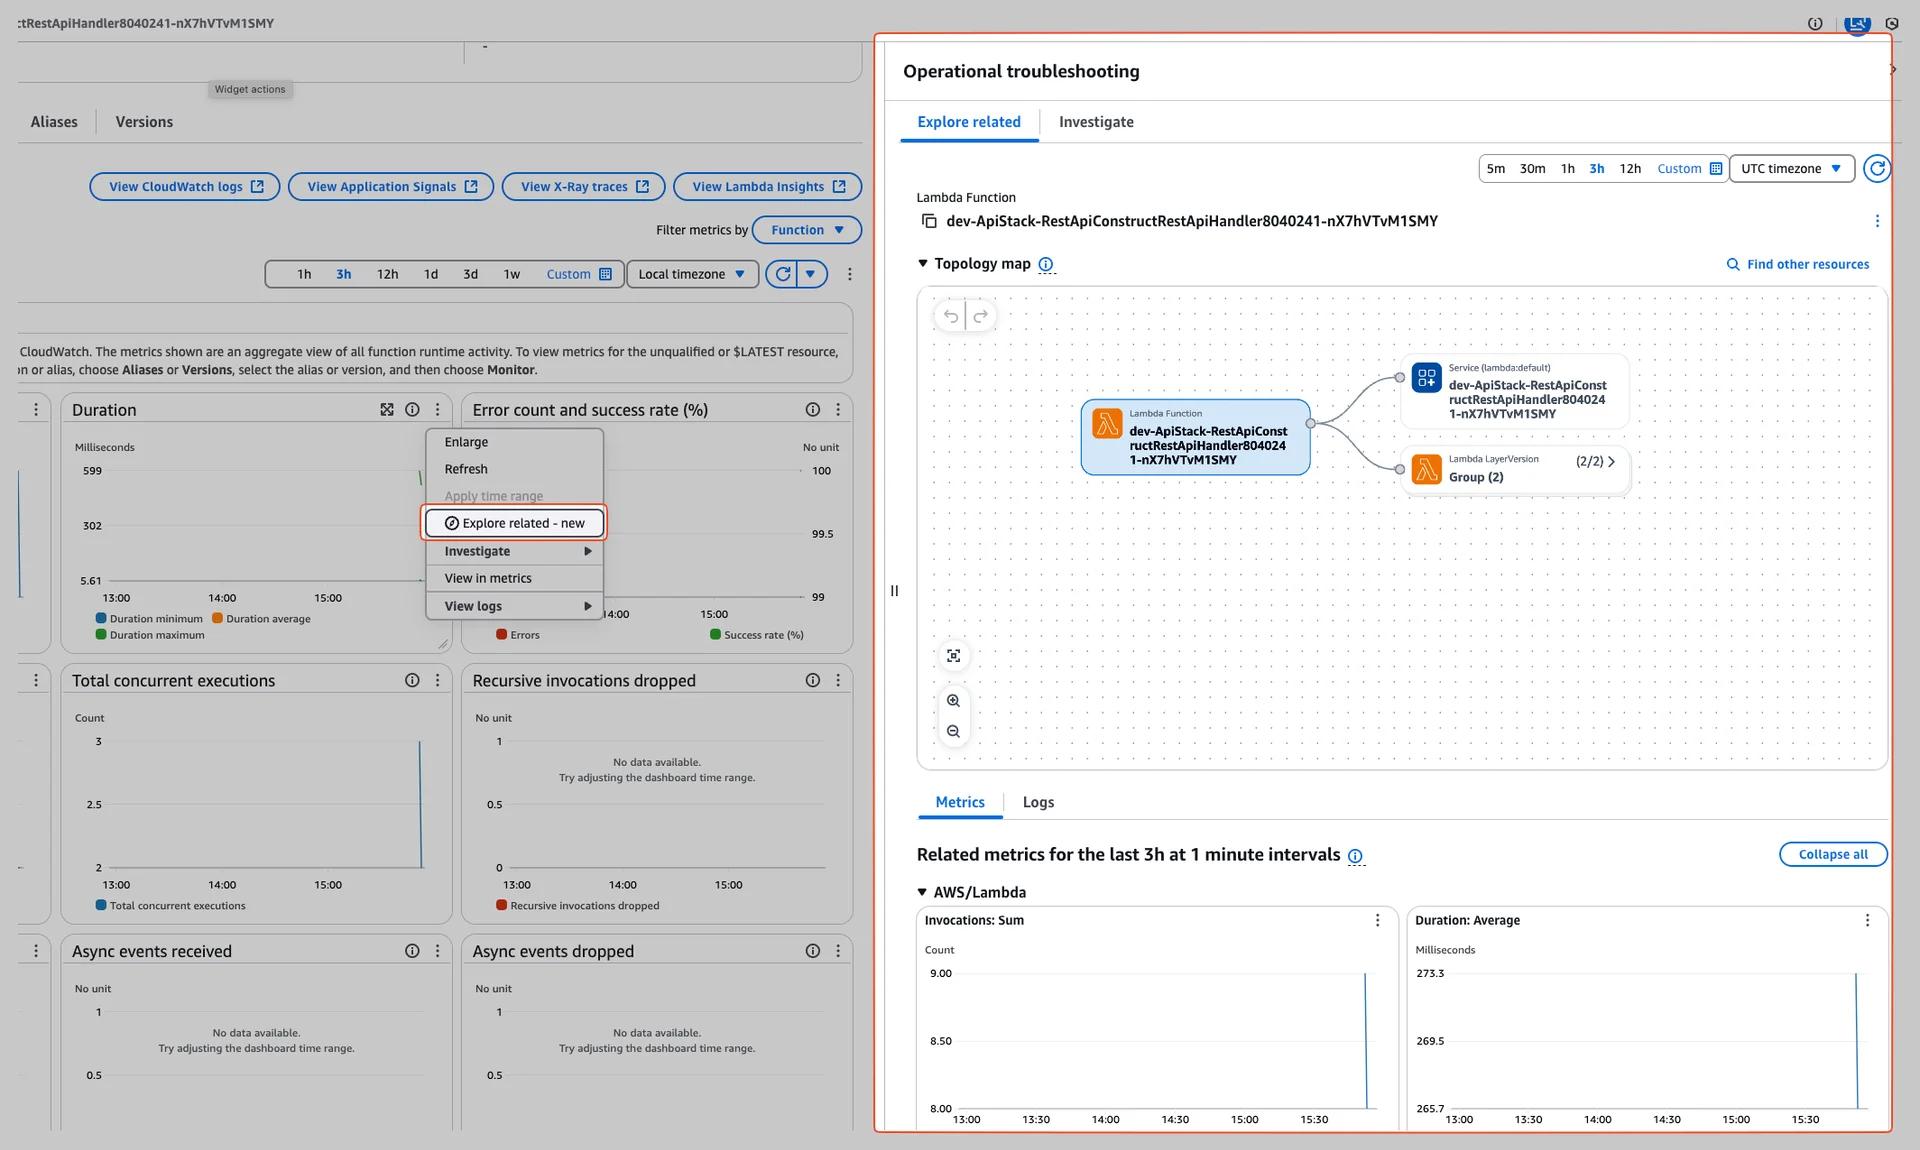Open the Local timezone dropdown
This screenshot has height=1150, width=1920.
[x=692, y=274]
